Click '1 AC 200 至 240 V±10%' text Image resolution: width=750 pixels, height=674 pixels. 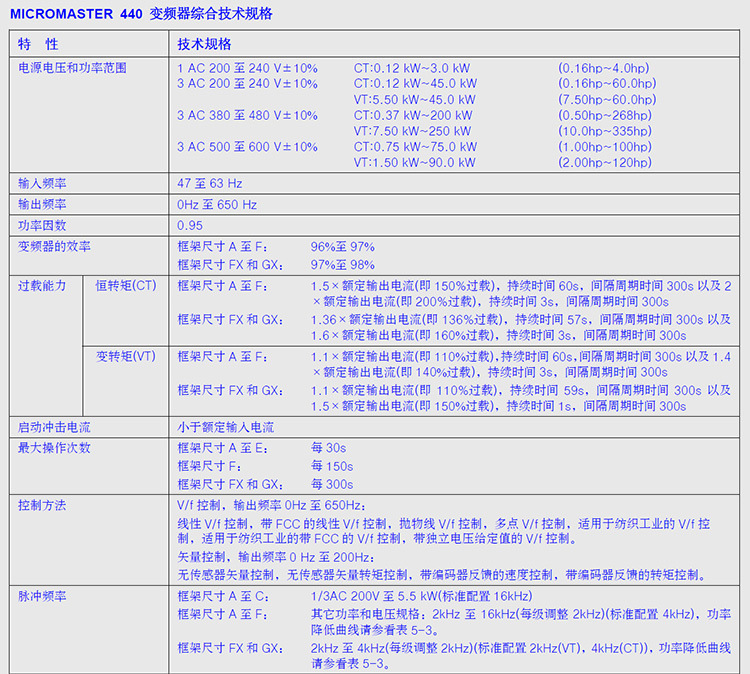click(247, 68)
